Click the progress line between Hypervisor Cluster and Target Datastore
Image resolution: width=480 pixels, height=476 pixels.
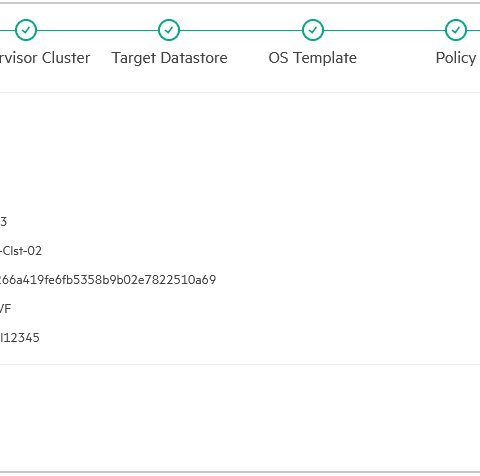click(97, 30)
